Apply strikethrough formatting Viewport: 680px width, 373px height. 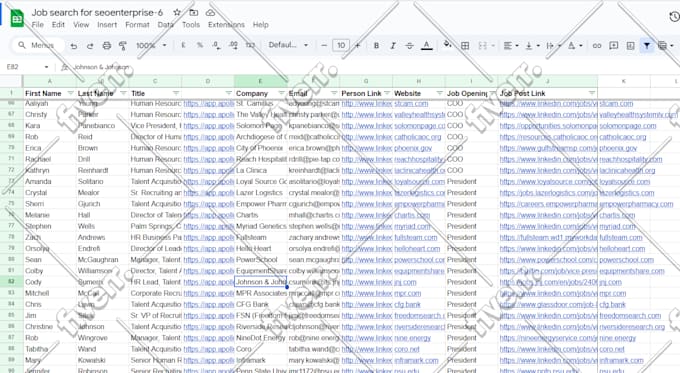tap(409, 46)
